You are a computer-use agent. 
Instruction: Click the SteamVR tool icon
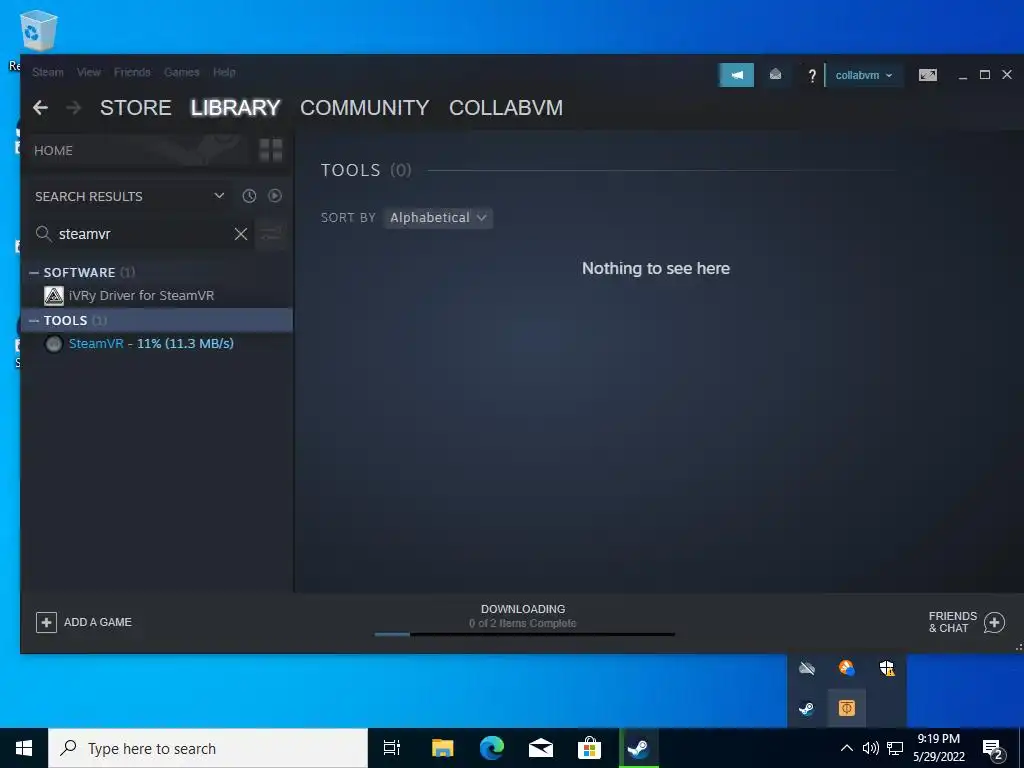pyautogui.click(x=54, y=344)
